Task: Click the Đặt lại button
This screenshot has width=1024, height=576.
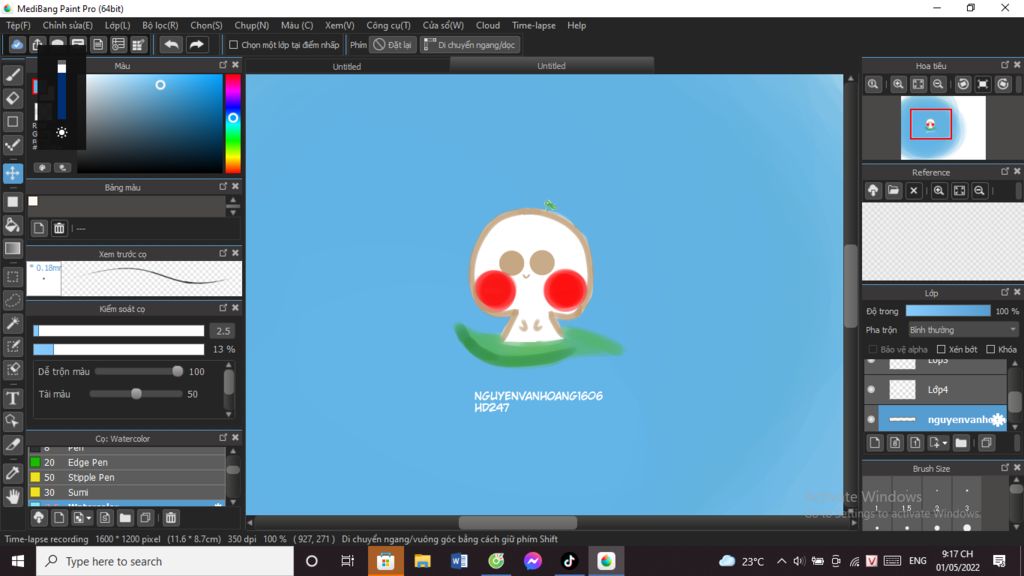Action: coord(392,45)
